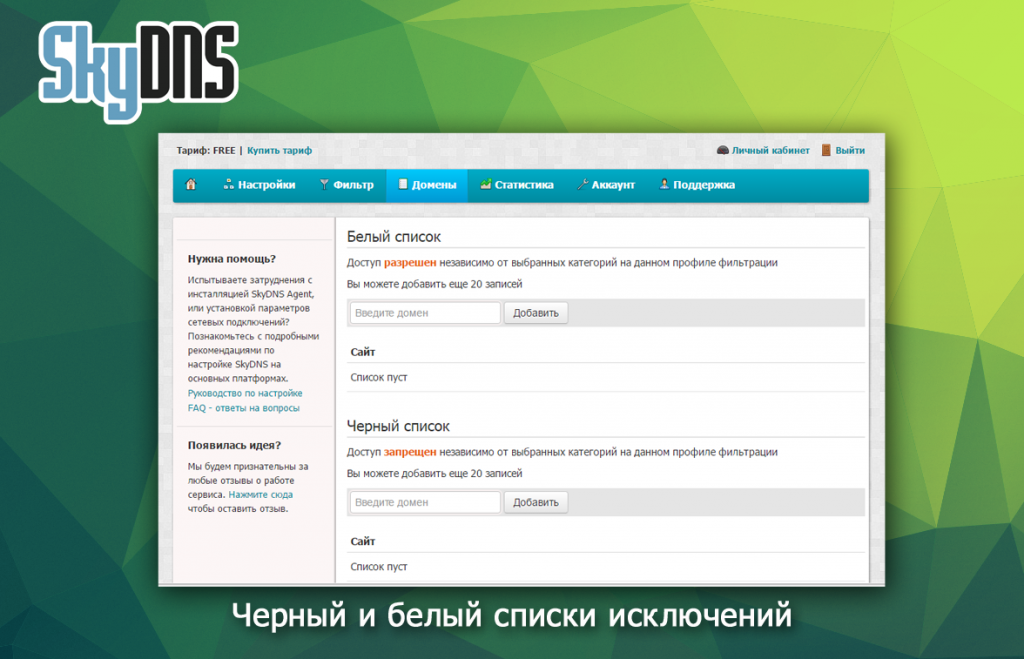Click the Настройки network icon
Image resolution: width=1024 pixels, height=659 pixels.
[229, 185]
